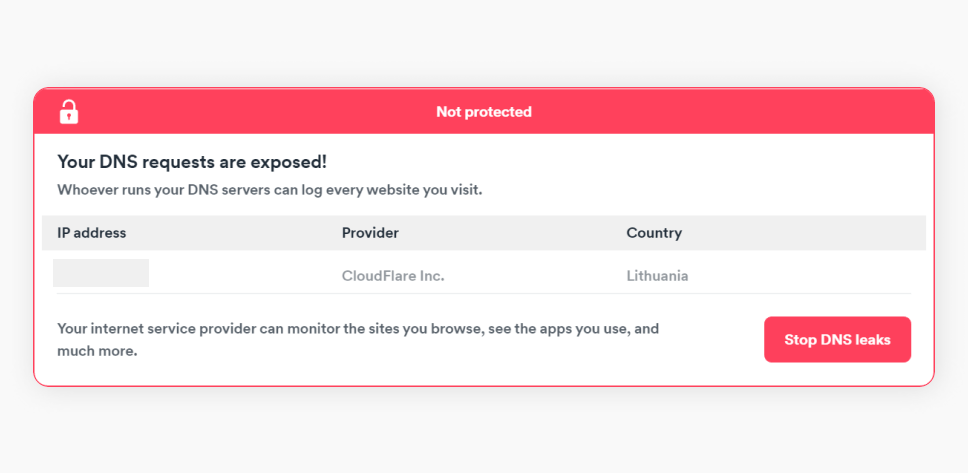968x473 pixels.
Task: Click the words 'much more.' in the warning
Action: point(97,352)
